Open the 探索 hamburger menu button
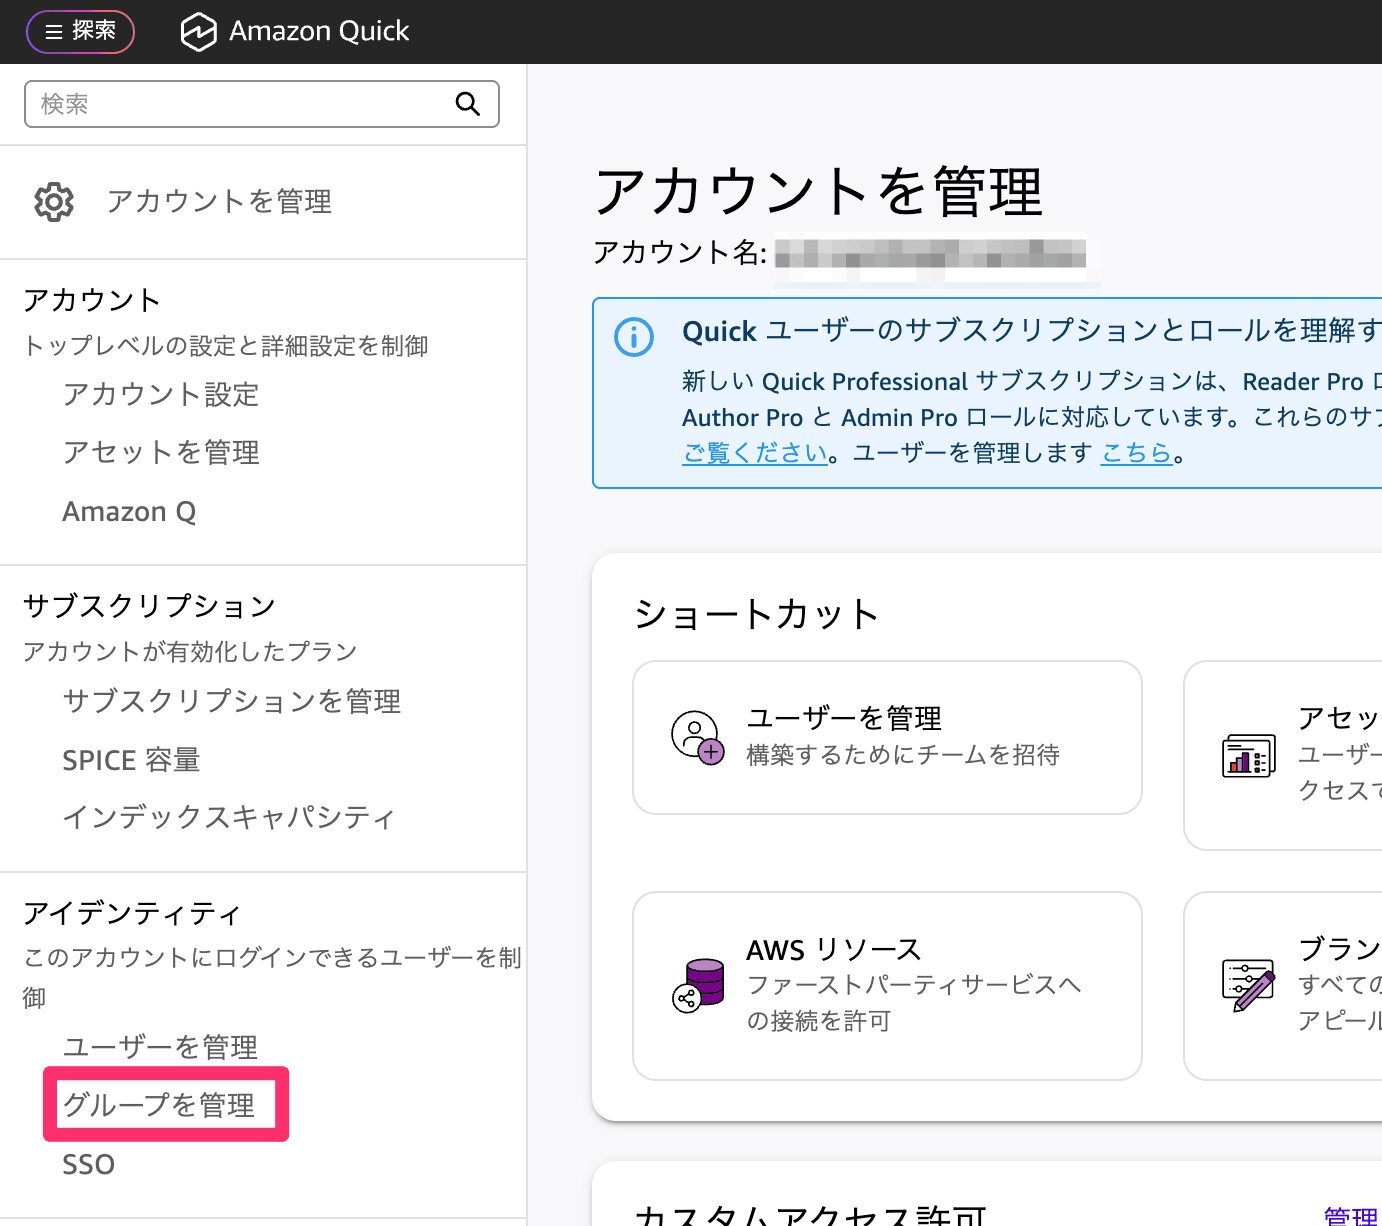The width and height of the screenshot is (1382, 1226). click(x=80, y=31)
